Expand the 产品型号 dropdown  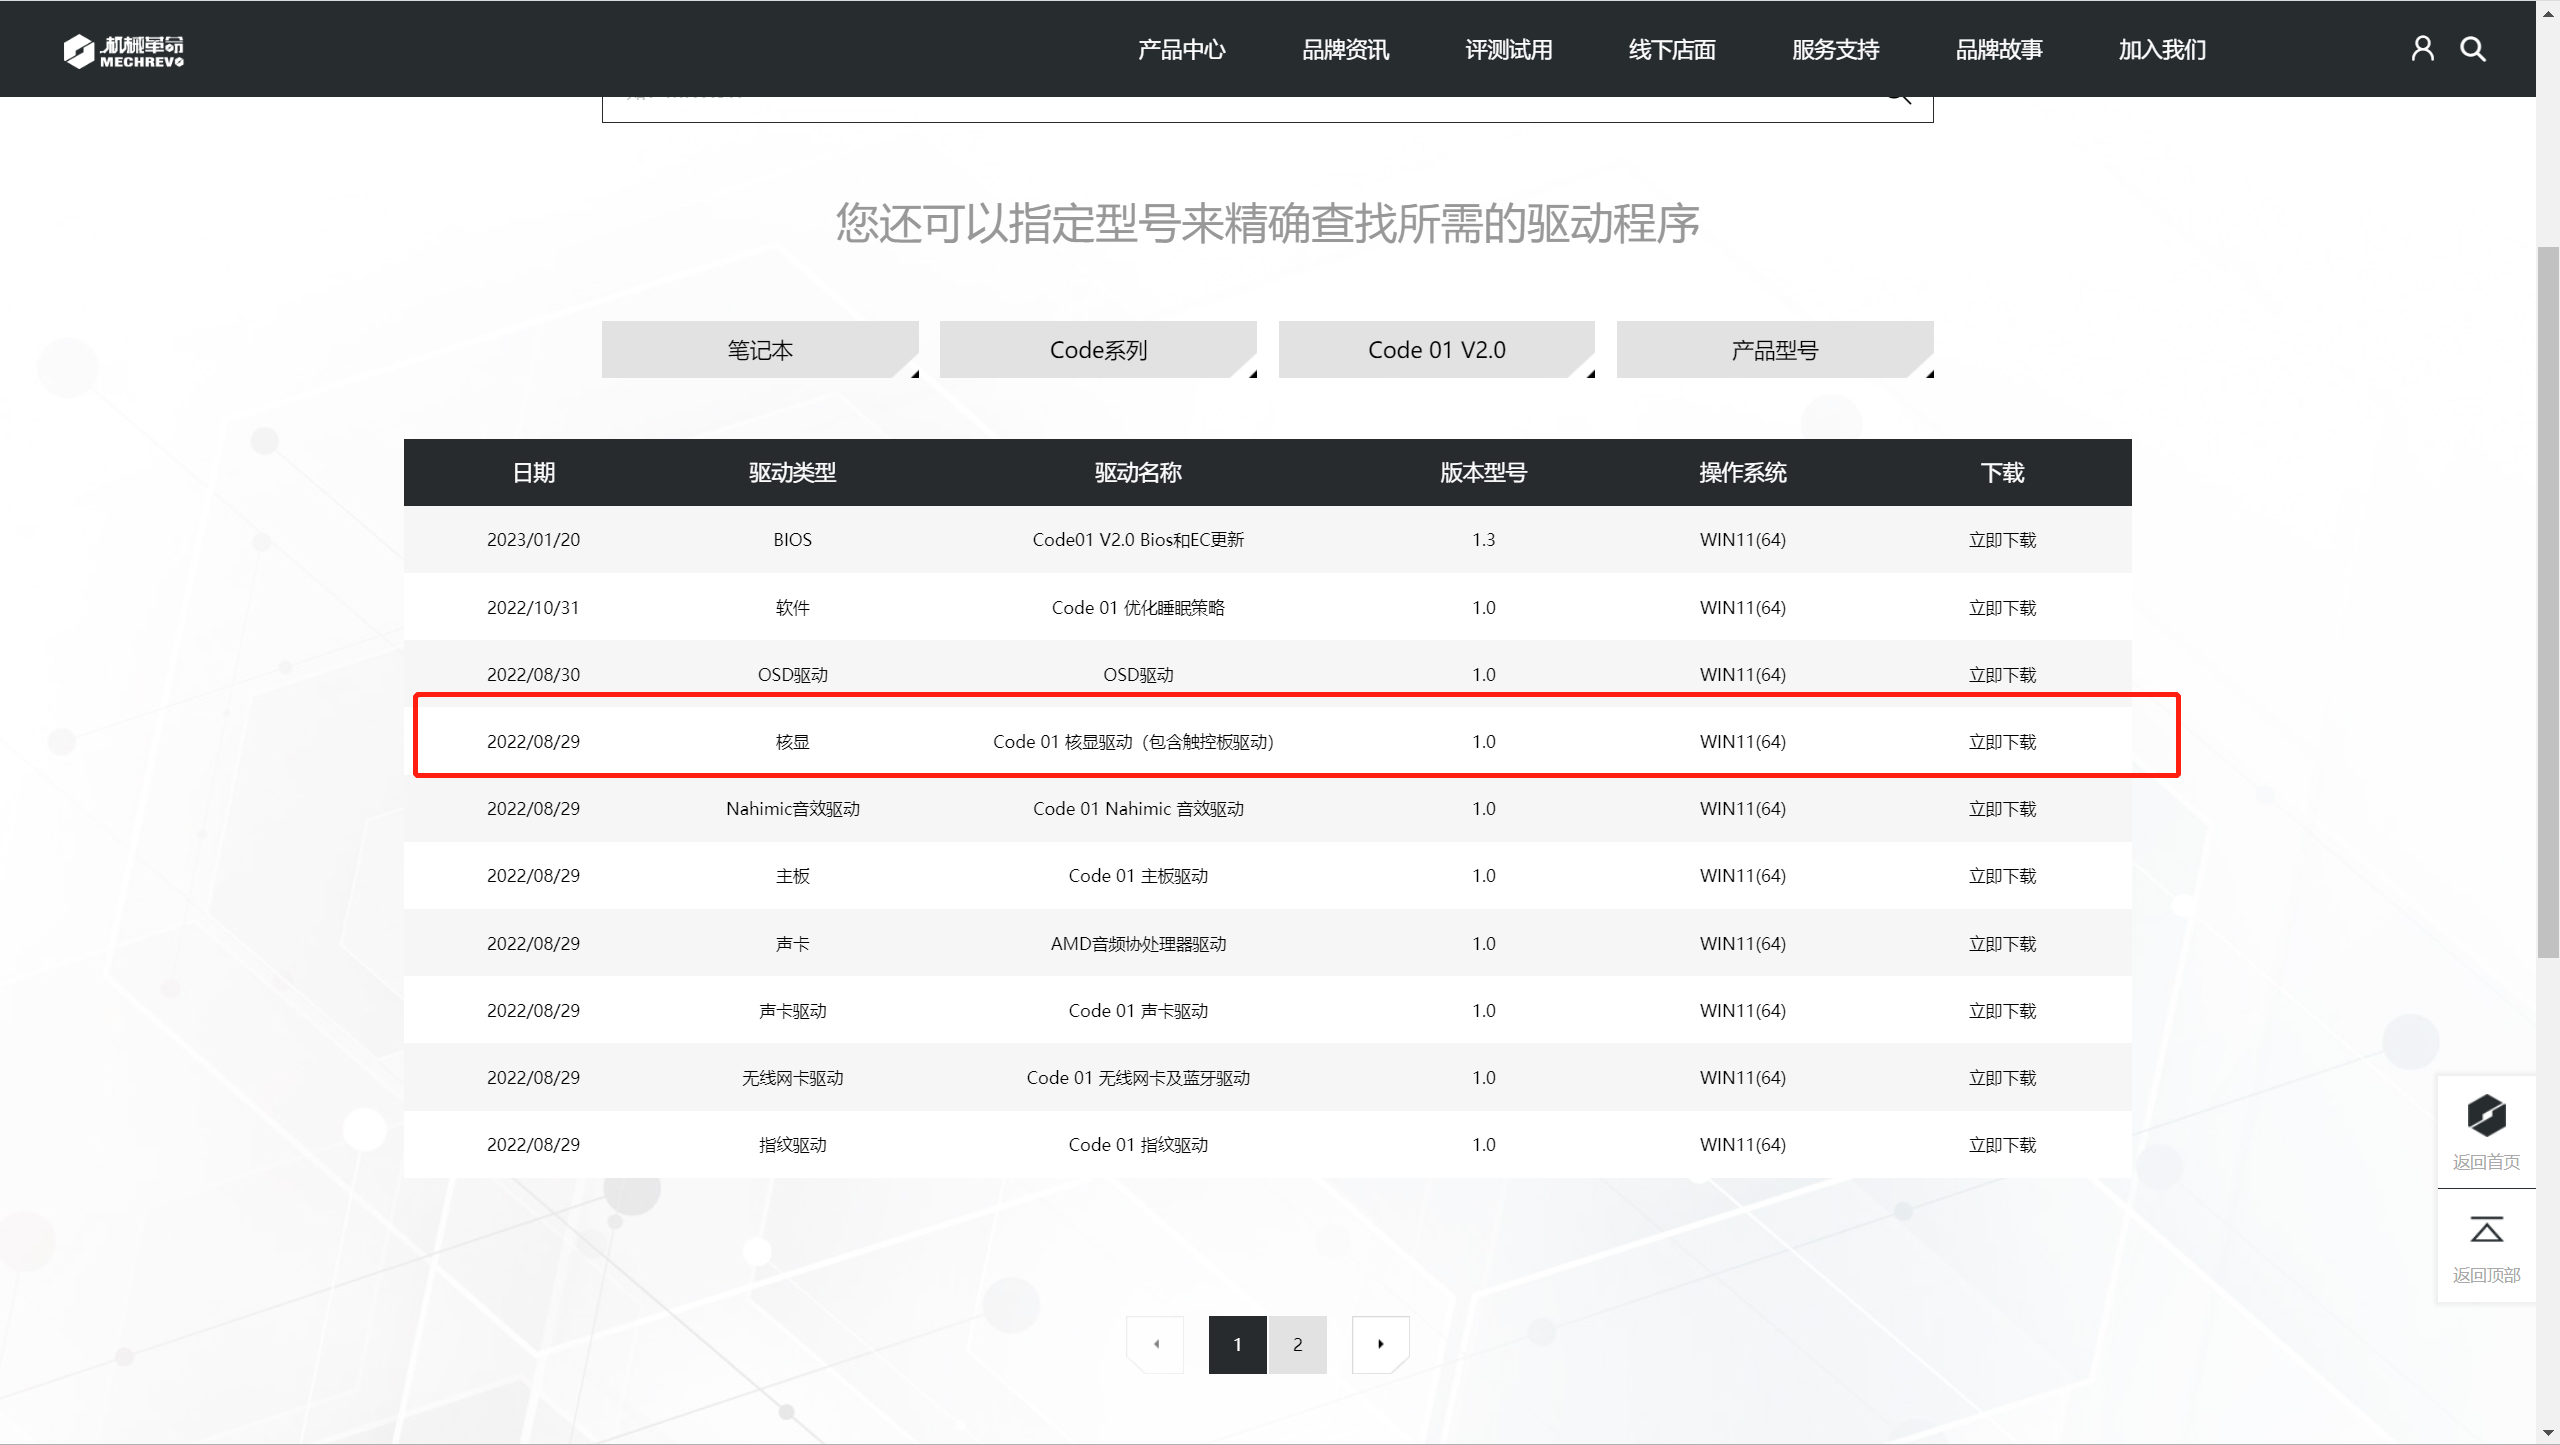coord(1774,349)
